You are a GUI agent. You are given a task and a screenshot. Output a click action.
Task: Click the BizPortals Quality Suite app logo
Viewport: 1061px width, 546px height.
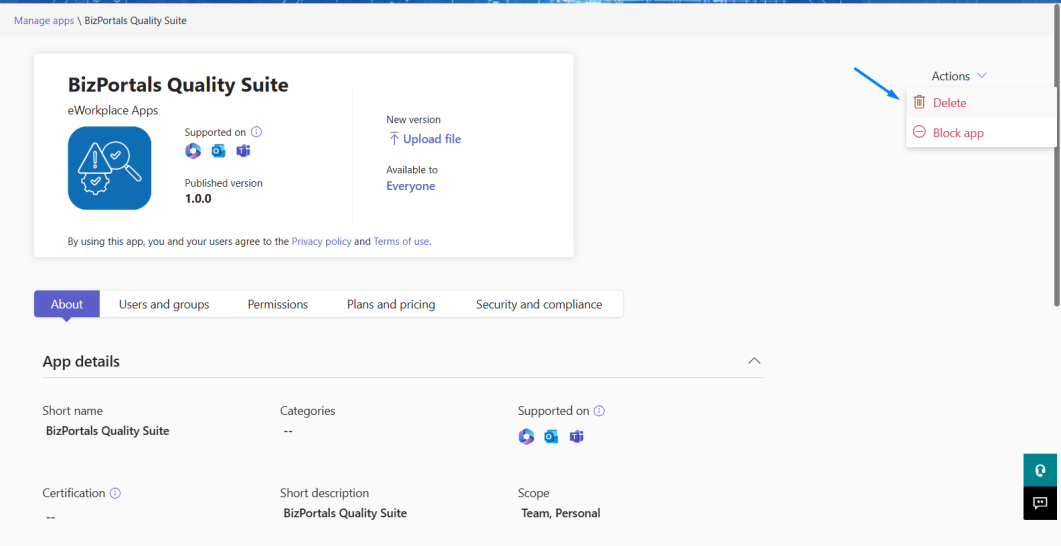[110, 168]
